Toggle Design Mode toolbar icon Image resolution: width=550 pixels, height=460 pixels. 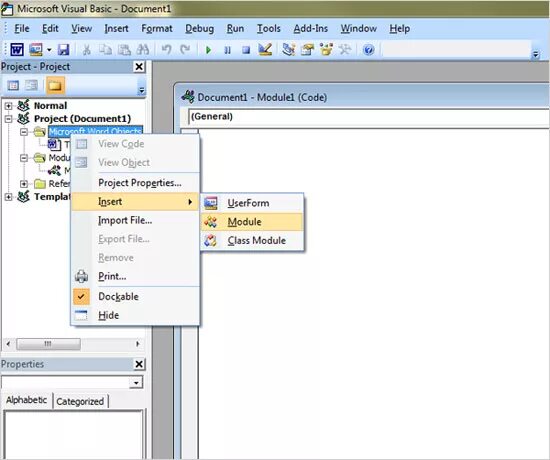click(x=265, y=50)
